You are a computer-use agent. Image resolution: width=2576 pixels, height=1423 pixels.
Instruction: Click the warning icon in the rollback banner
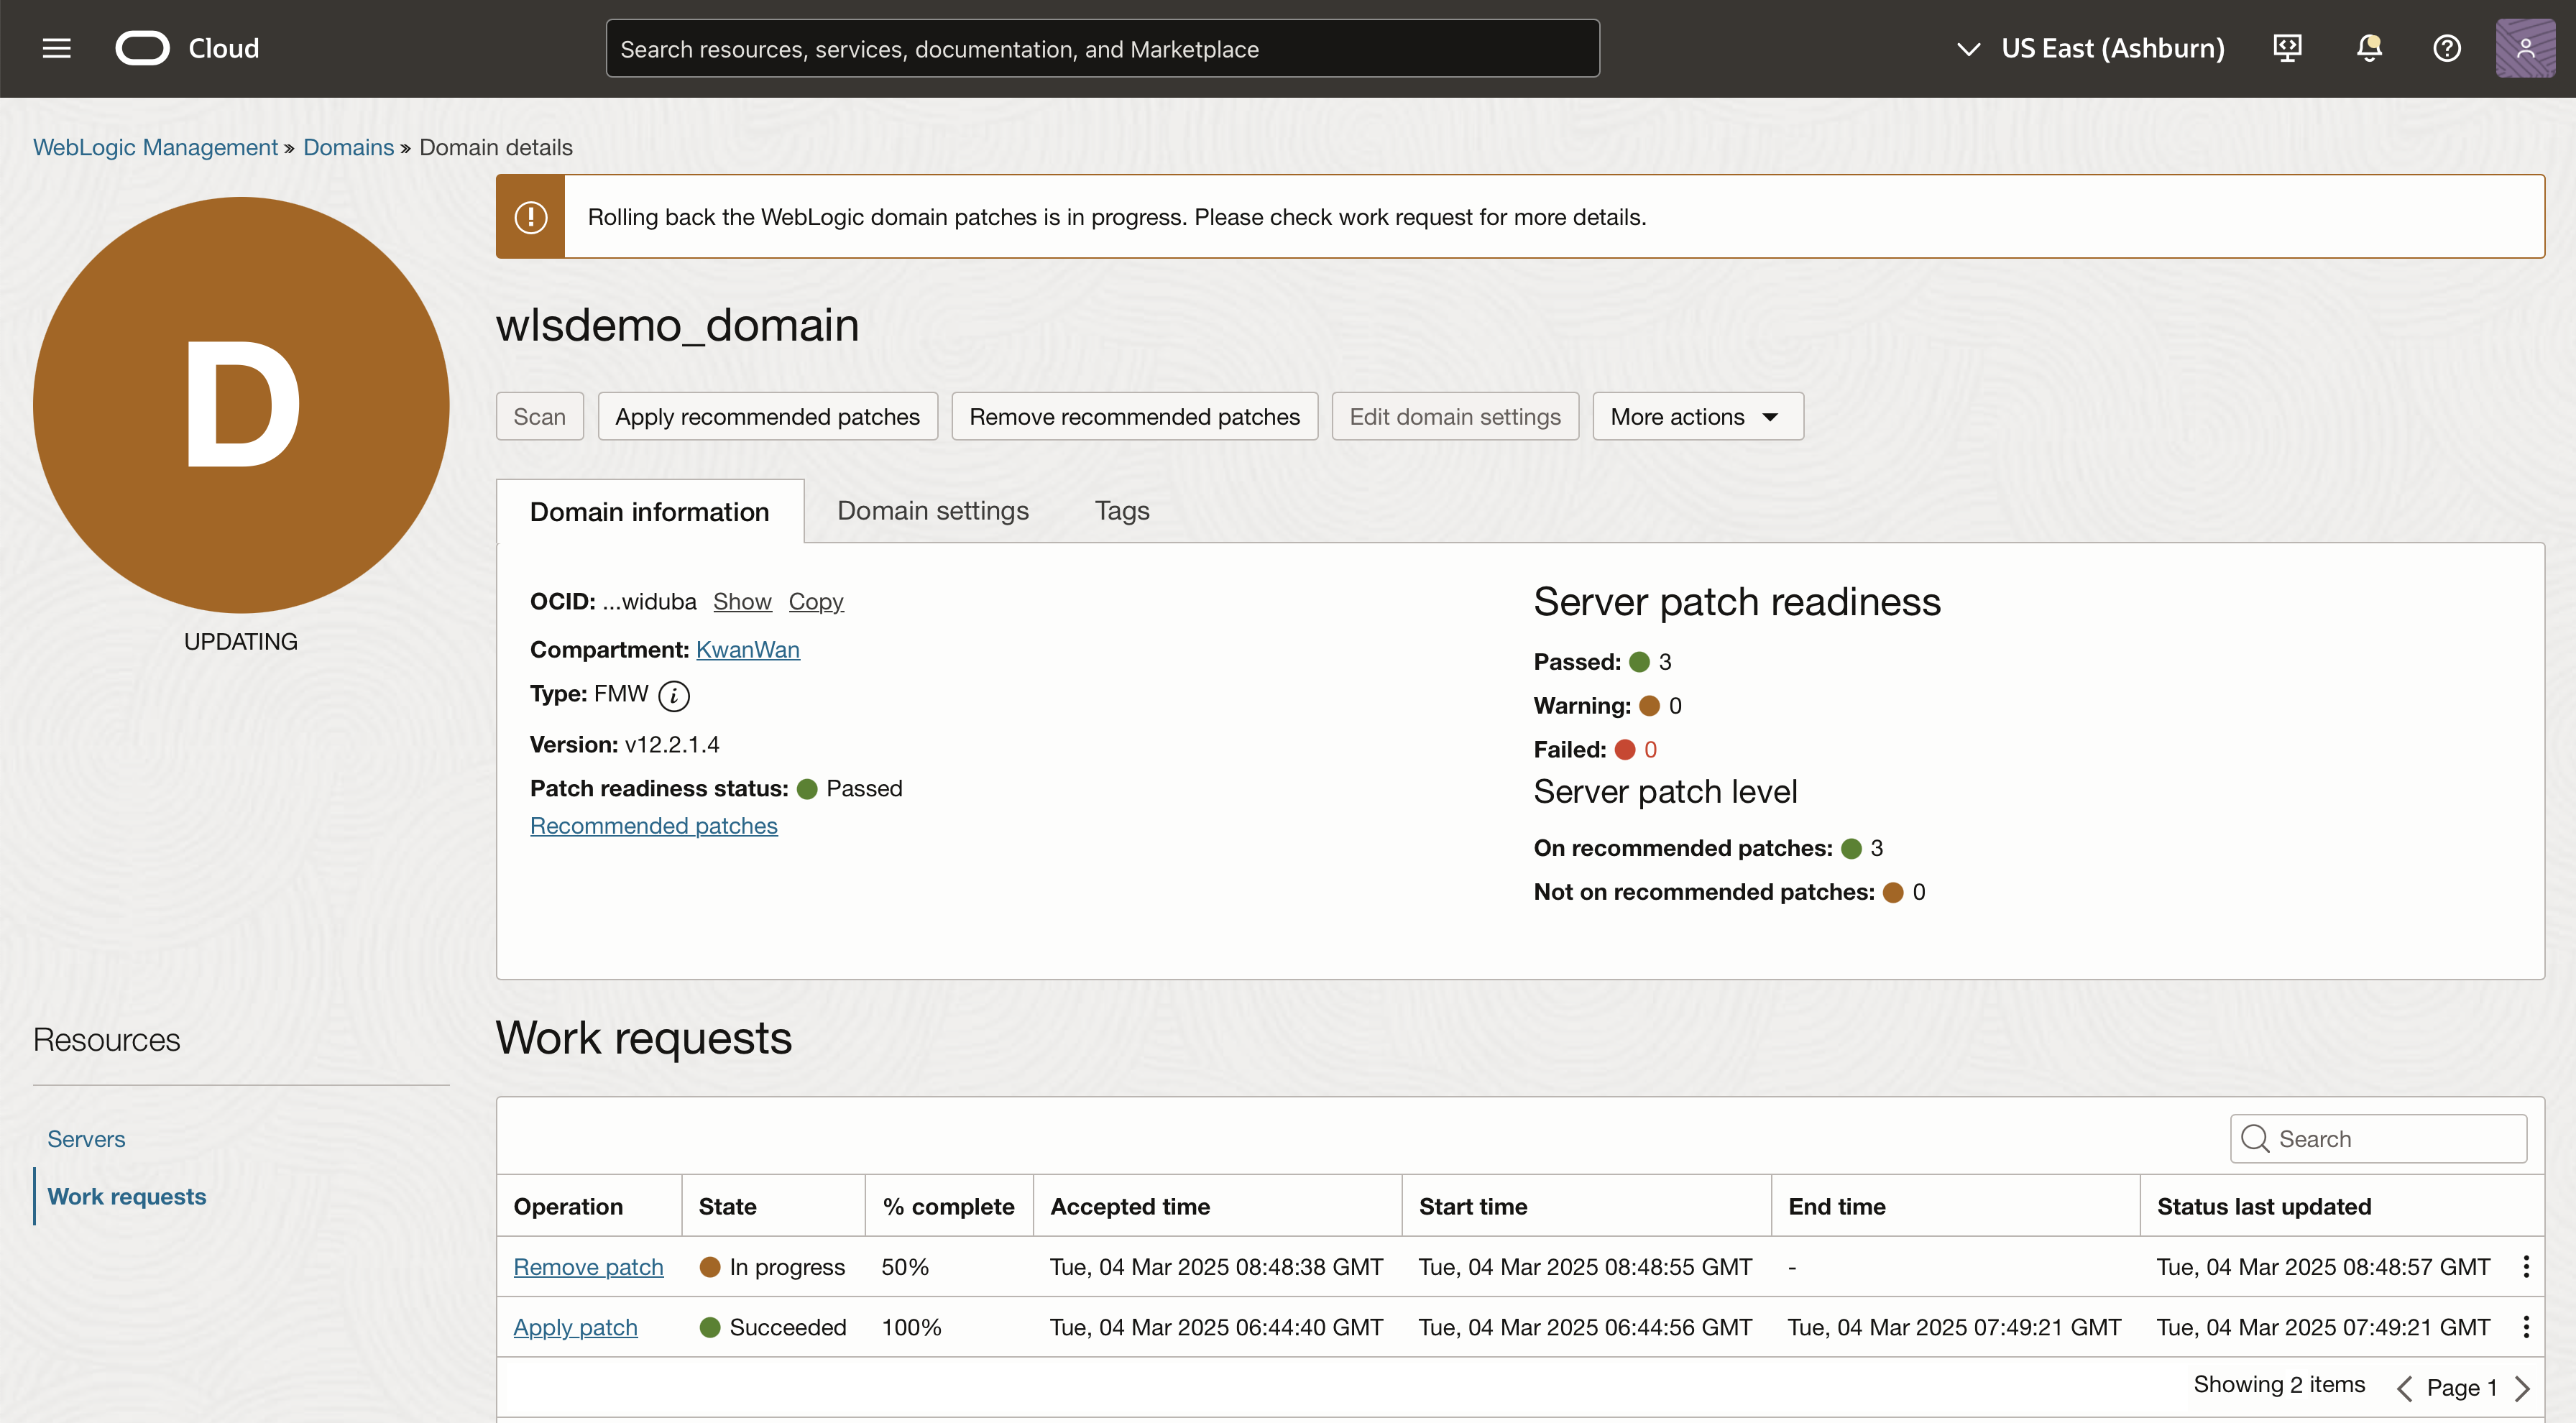tap(531, 216)
